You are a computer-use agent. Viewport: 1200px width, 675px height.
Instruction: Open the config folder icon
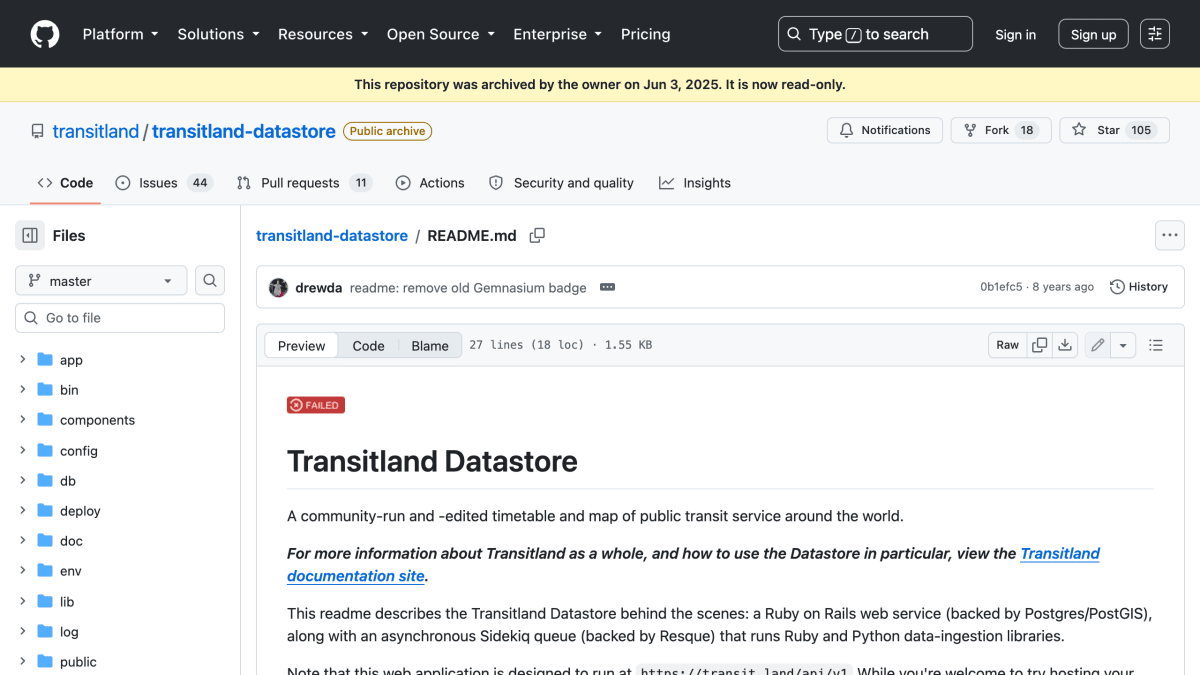click(45, 450)
